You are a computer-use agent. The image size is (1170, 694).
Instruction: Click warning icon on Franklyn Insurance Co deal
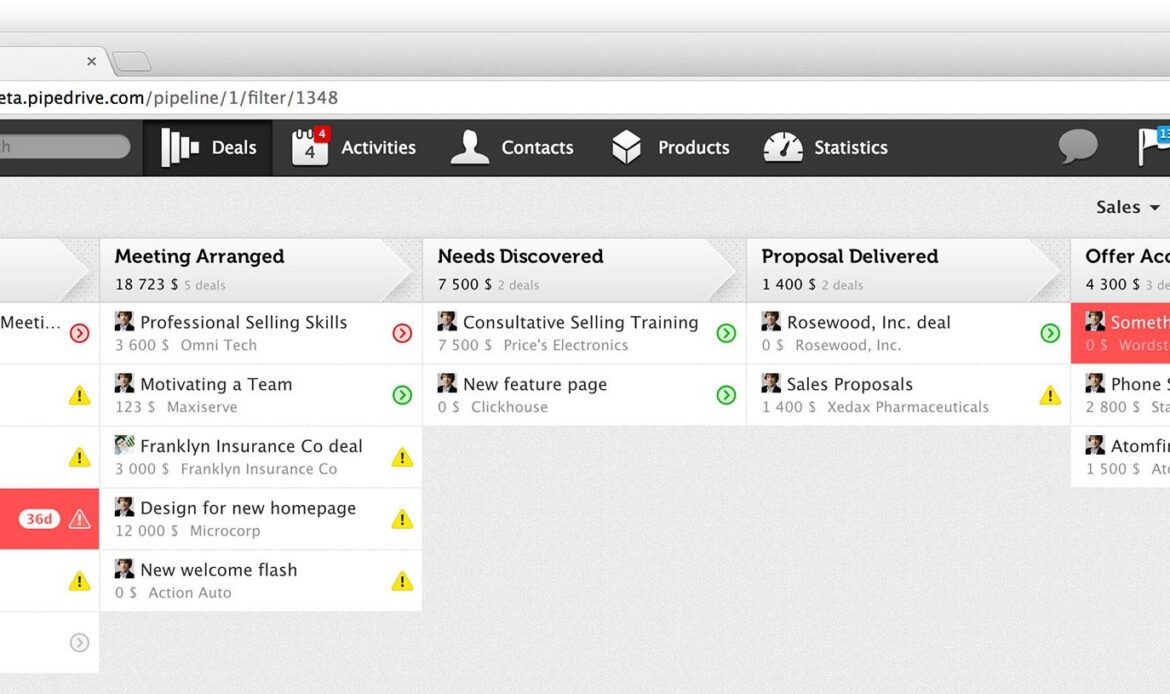pyautogui.click(x=402, y=457)
